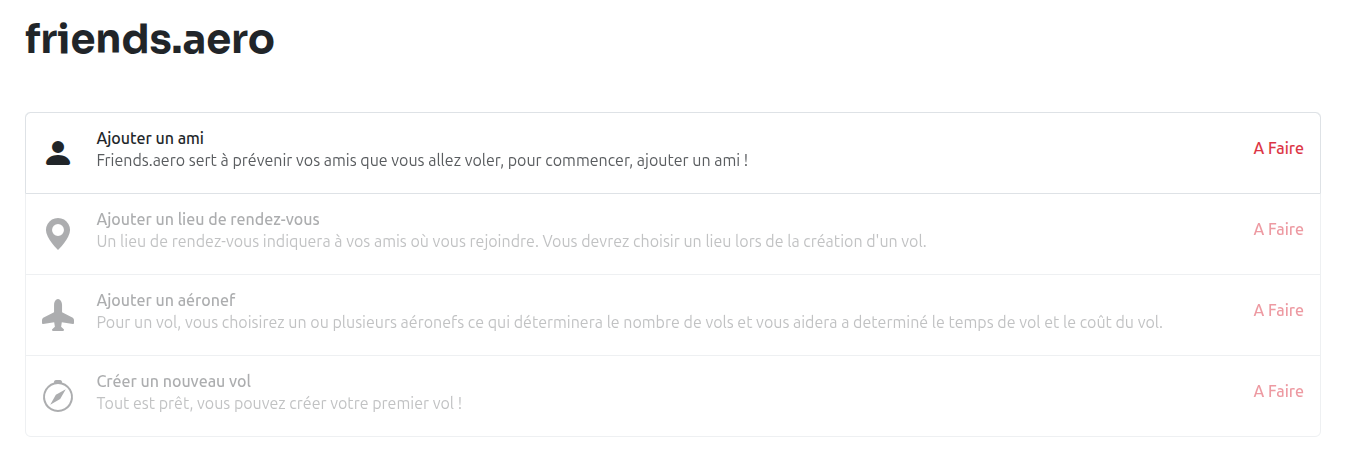Screen dimensions: 1352x466
Task: Click the airplane icon
Action: (x=59, y=315)
